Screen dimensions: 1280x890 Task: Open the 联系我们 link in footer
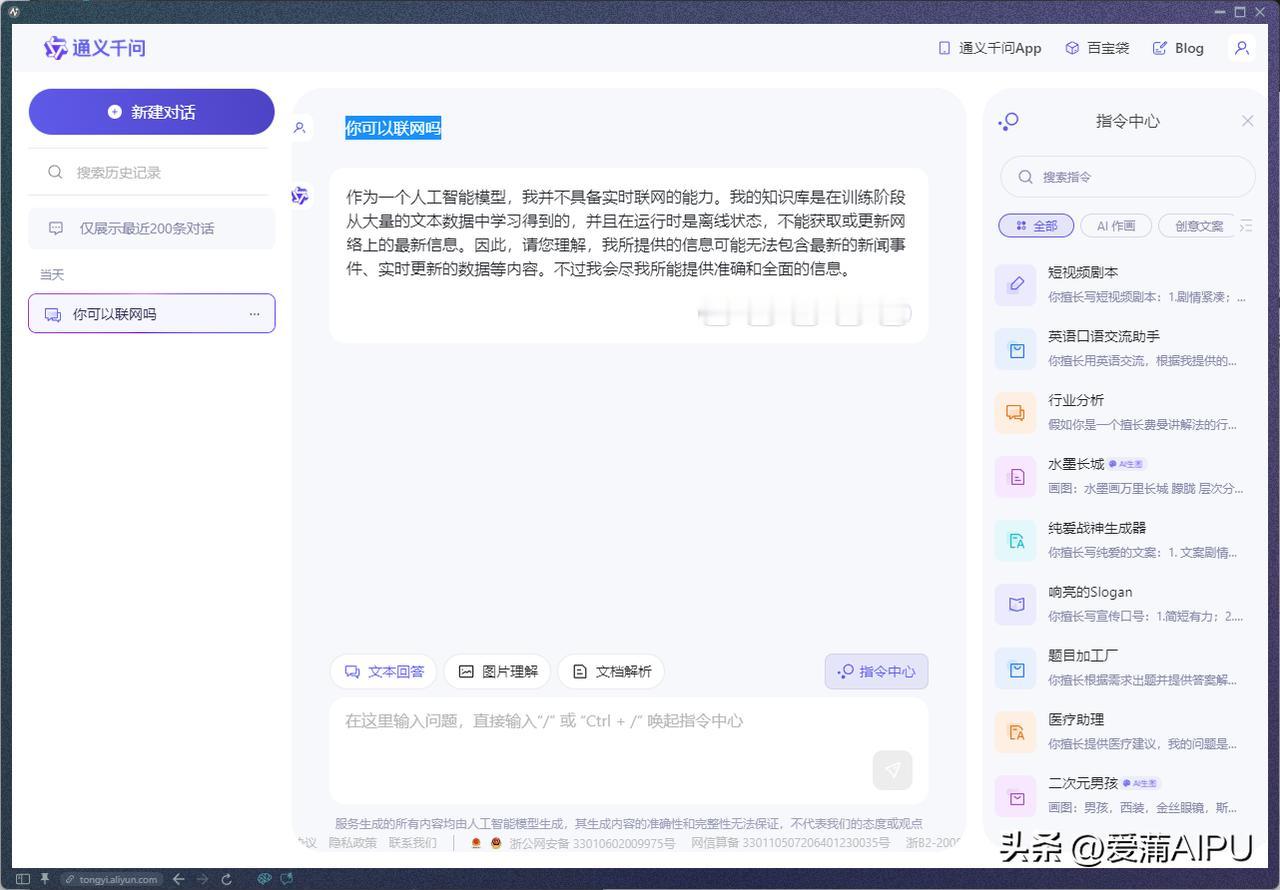click(413, 843)
